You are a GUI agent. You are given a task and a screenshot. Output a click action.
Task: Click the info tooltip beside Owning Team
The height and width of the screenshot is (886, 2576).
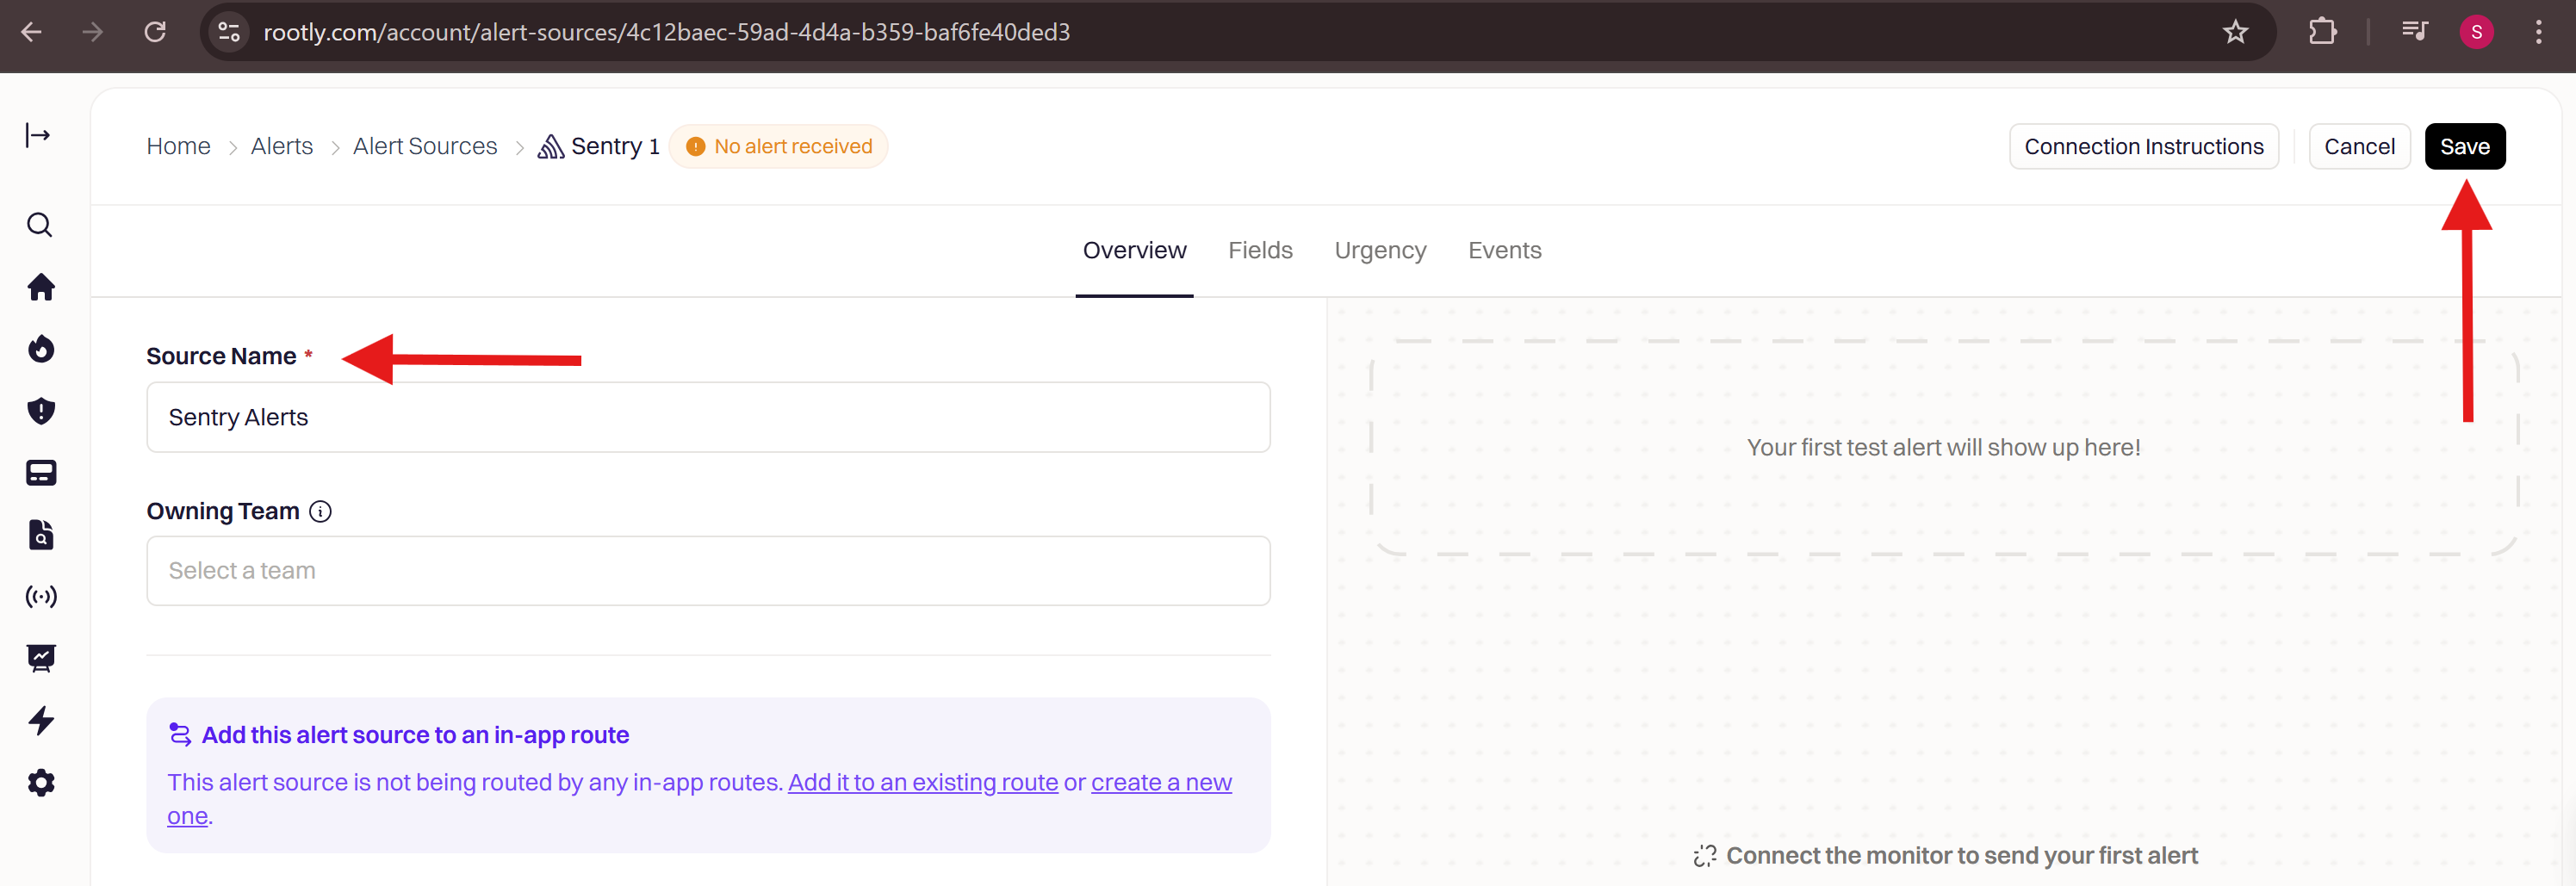(x=320, y=511)
